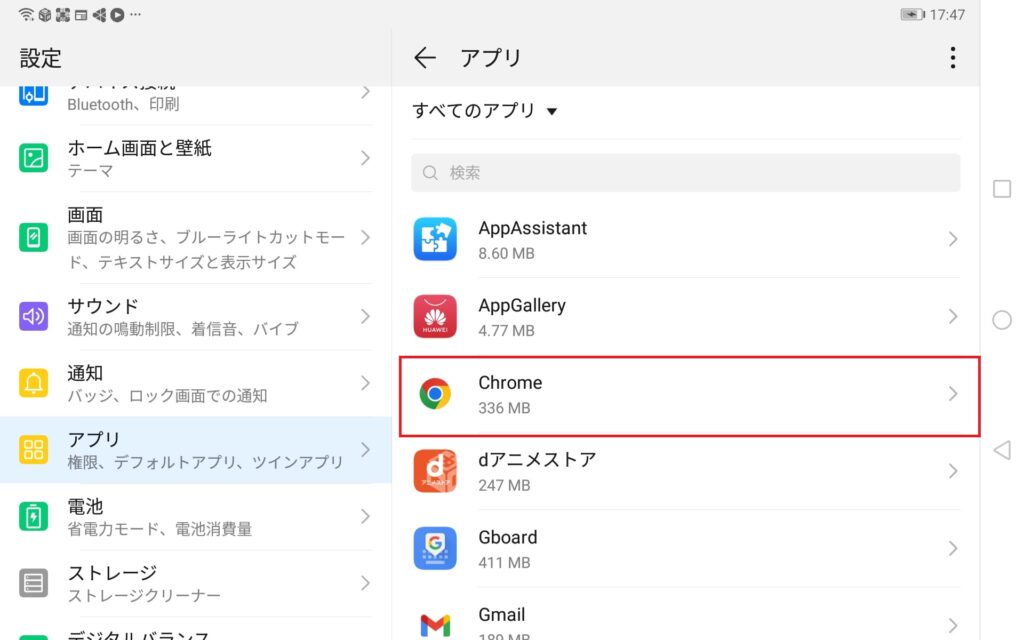Tap the square recent-apps navigation button
The image size is (1024, 640).
pyautogui.click(x=1001, y=189)
